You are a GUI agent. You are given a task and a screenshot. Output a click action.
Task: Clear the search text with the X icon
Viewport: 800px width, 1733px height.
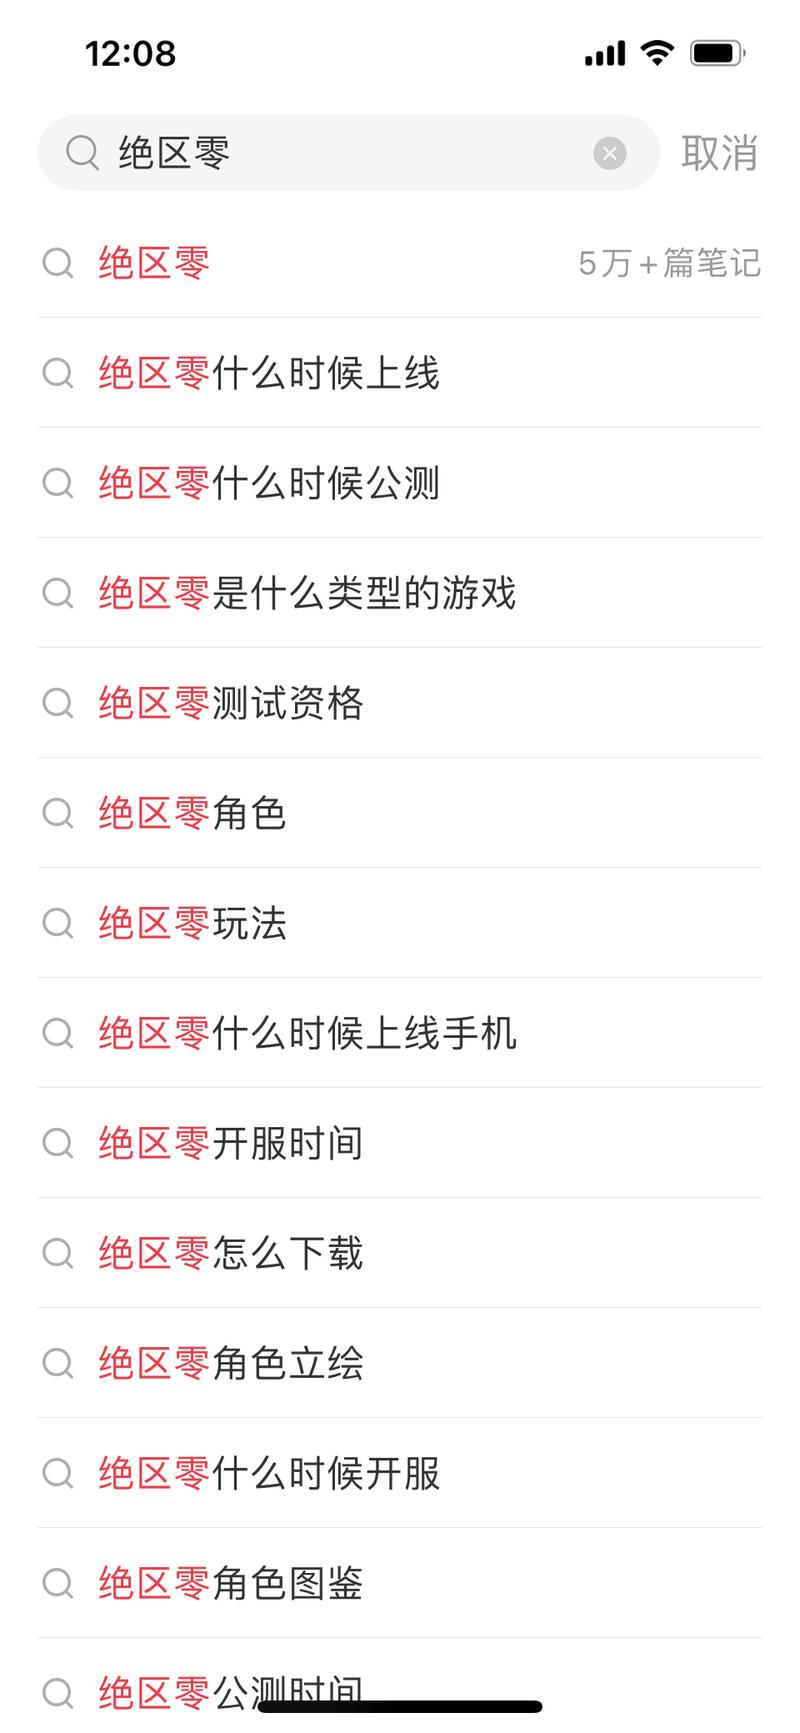click(610, 153)
